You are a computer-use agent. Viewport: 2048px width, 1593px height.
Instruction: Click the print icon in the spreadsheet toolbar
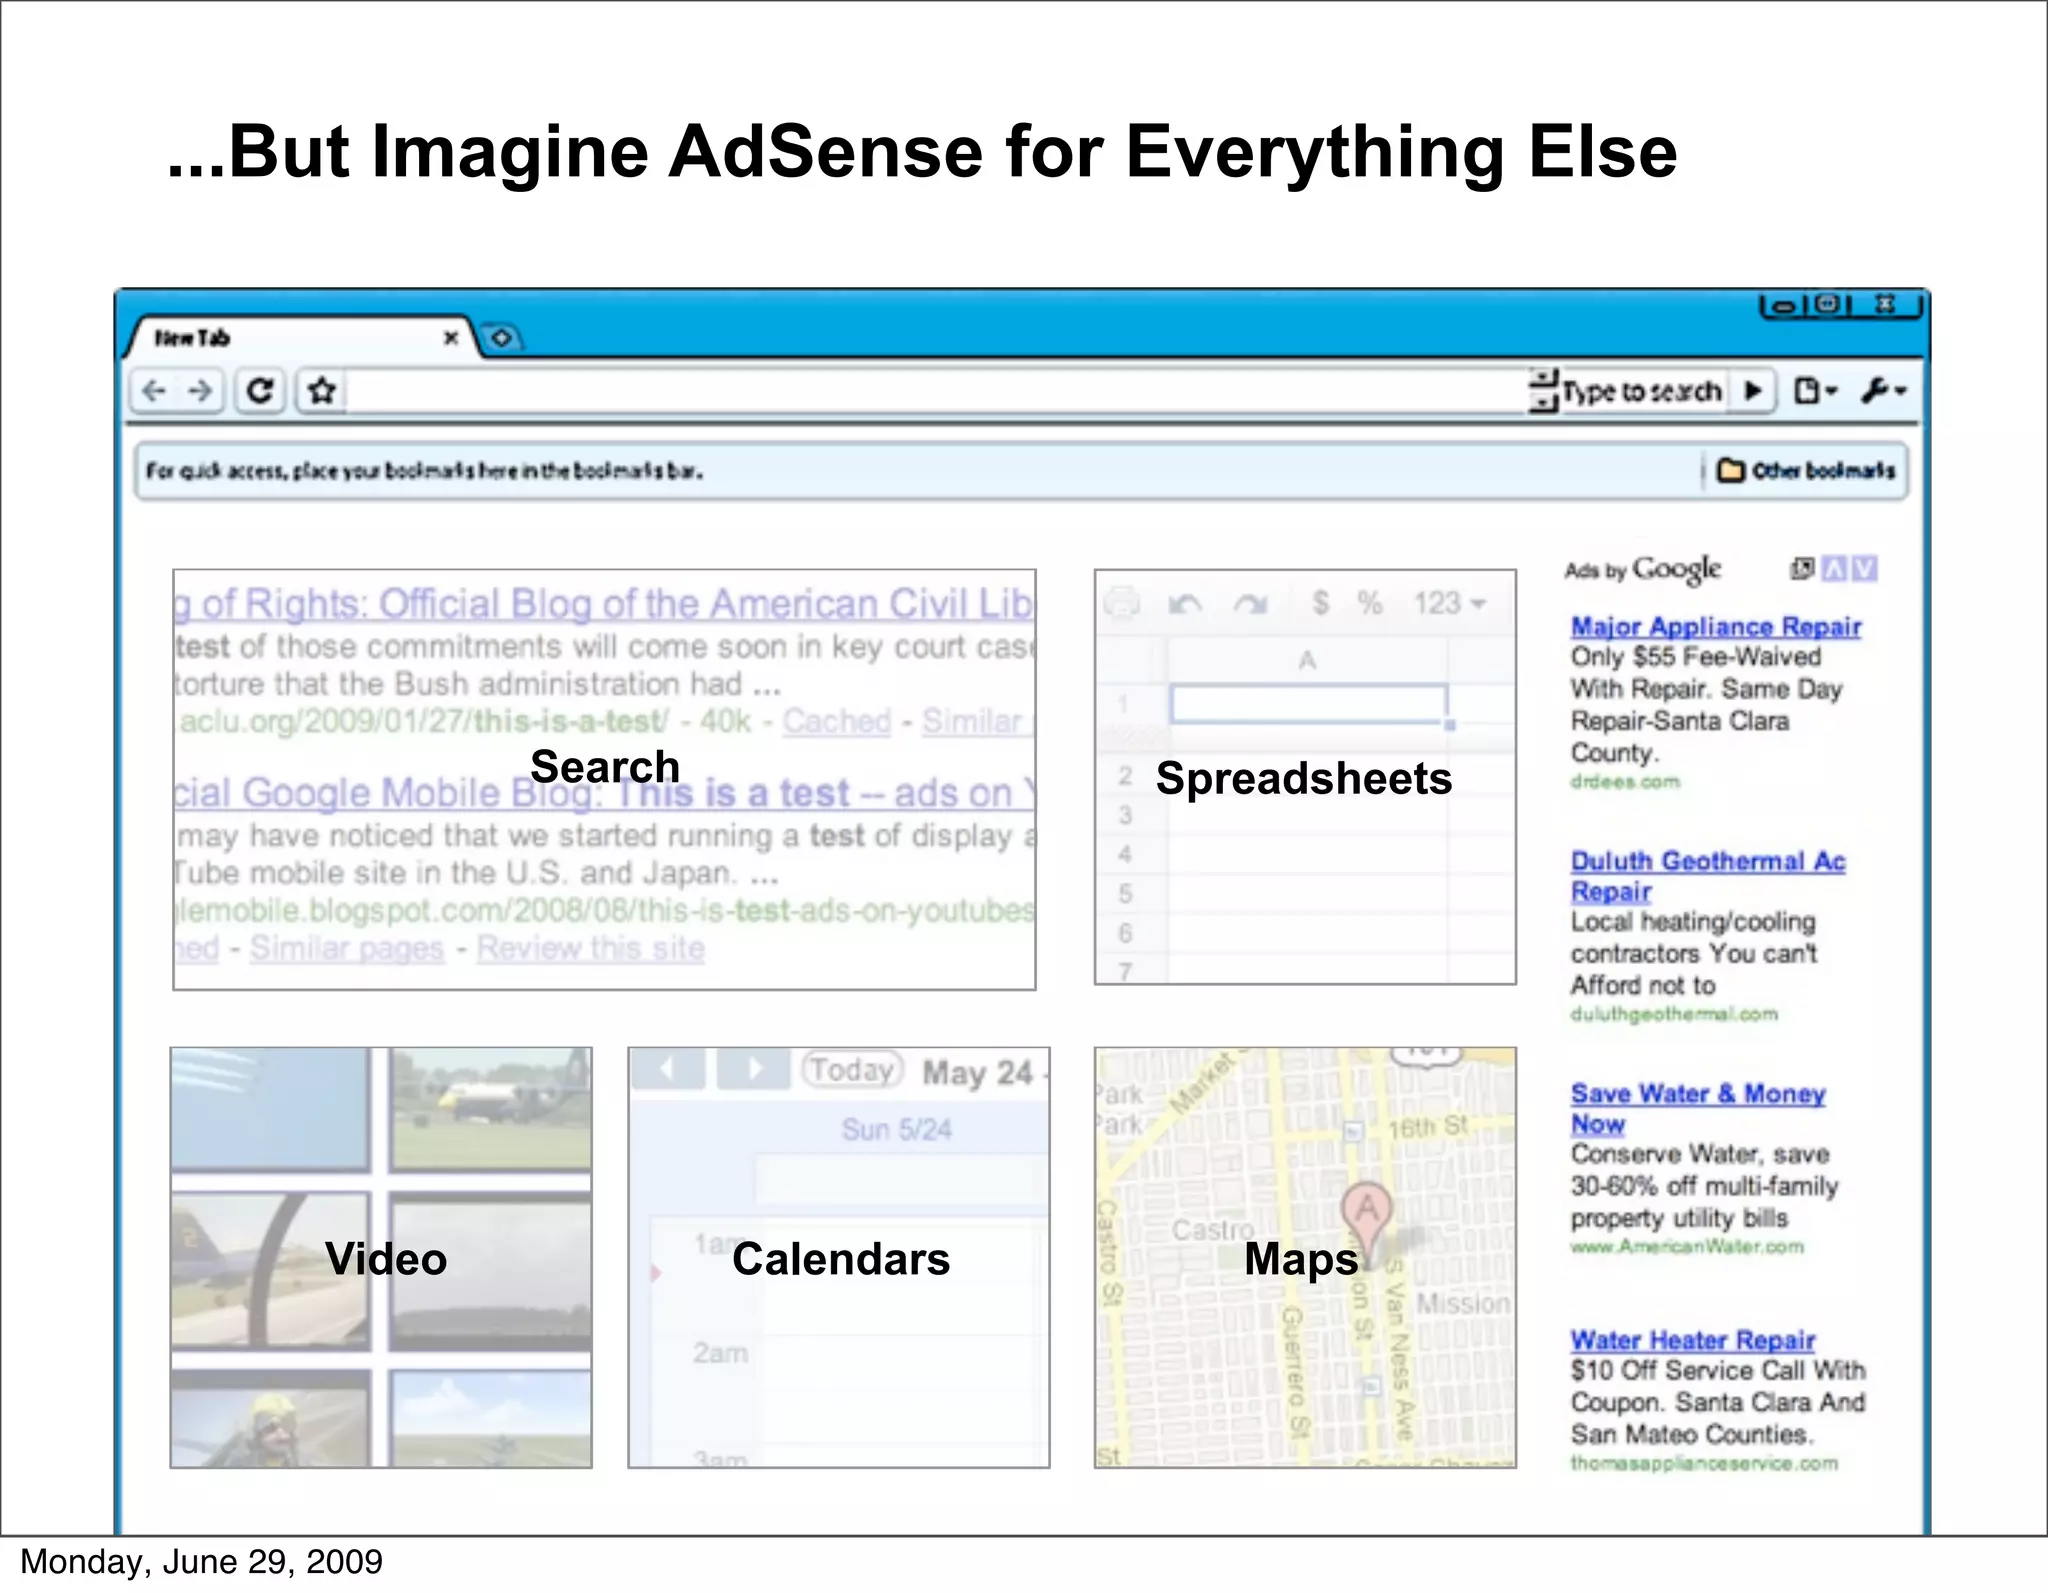pos(1122,603)
